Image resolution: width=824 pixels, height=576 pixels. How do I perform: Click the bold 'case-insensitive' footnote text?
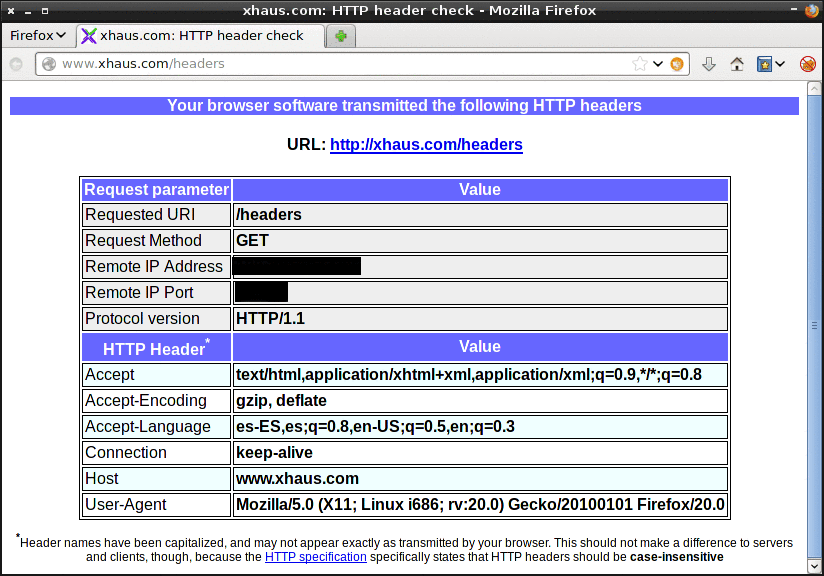point(677,557)
